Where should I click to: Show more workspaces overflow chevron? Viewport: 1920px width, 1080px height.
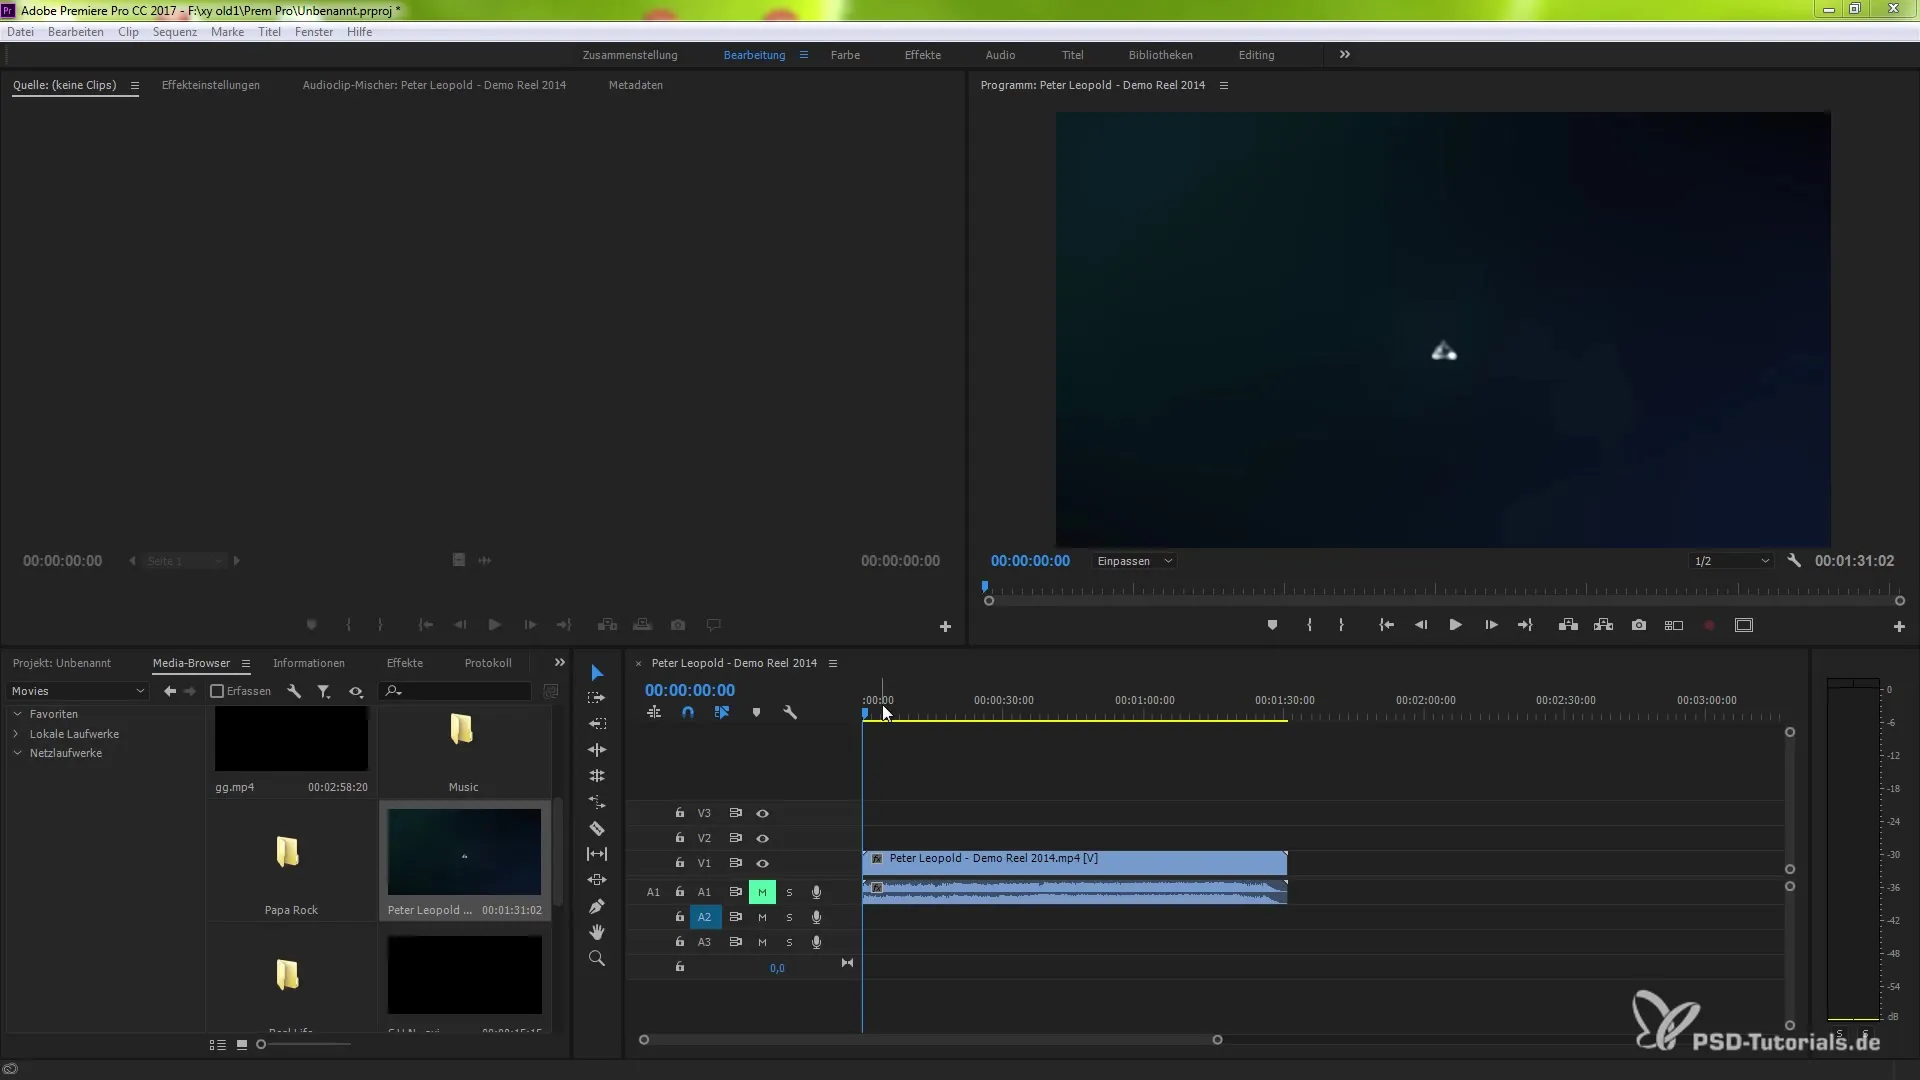[x=1345, y=55]
